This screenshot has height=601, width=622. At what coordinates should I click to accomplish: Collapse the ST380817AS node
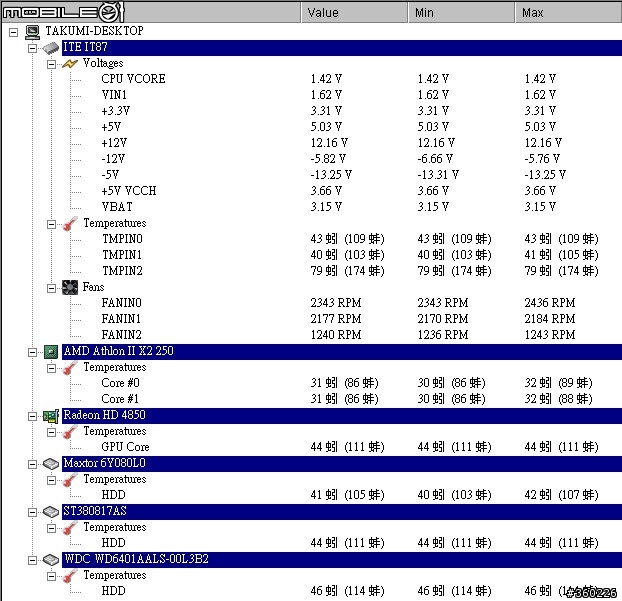[33, 512]
